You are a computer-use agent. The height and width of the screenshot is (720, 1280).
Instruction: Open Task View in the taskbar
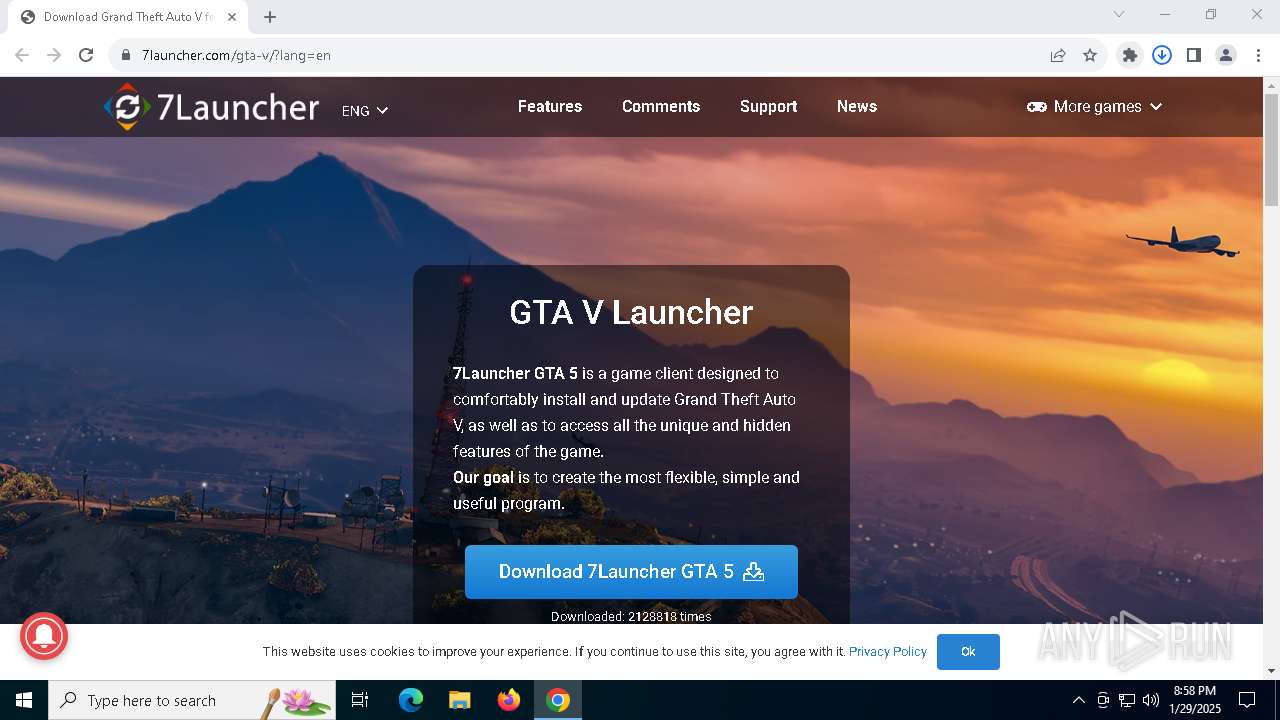click(x=360, y=700)
